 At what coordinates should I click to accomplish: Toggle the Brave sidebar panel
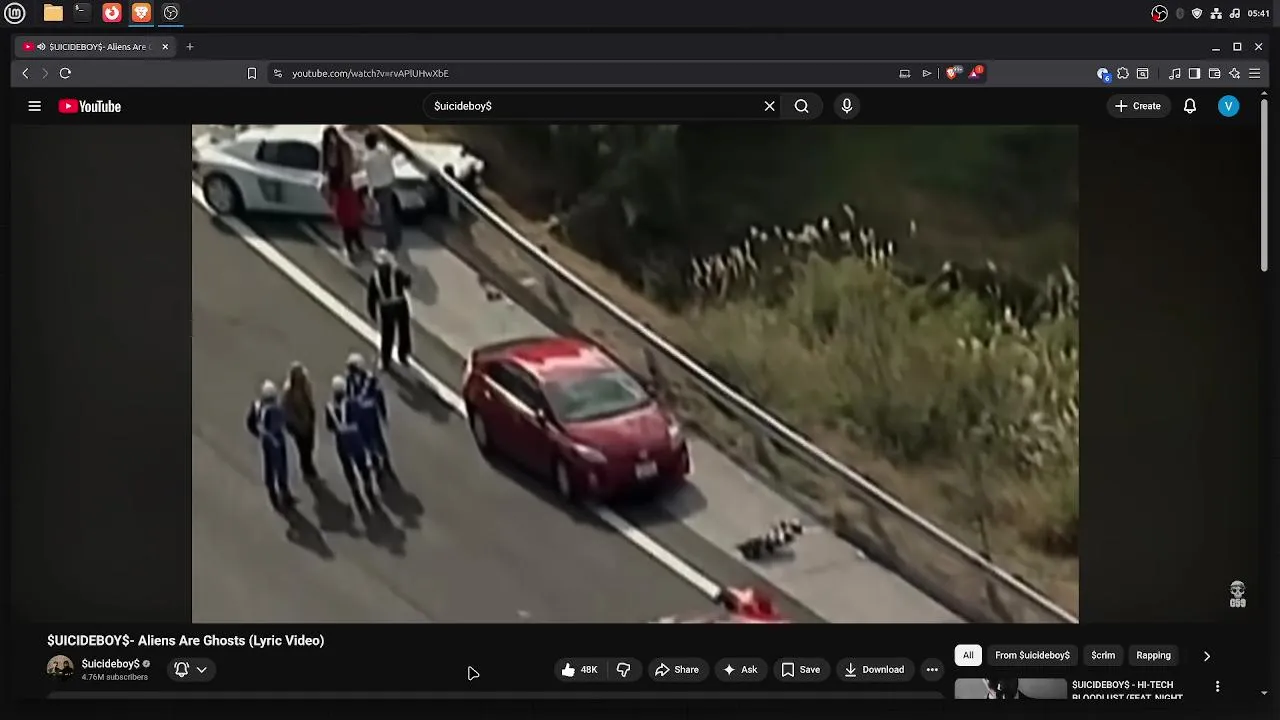click(1194, 73)
